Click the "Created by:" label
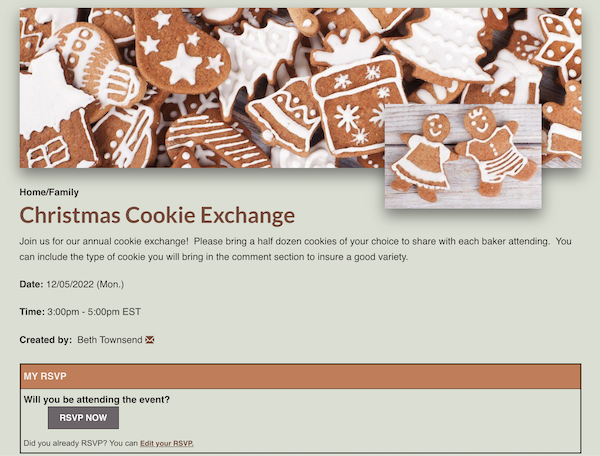This screenshot has height=456, width=600. click(46, 340)
